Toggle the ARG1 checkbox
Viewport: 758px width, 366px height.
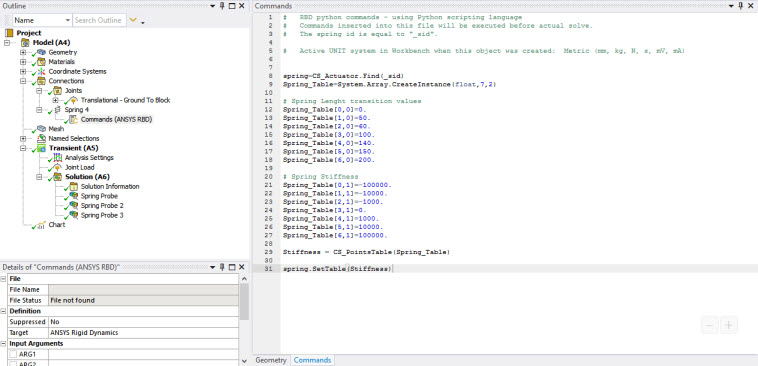pyautogui.click(x=13, y=355)
